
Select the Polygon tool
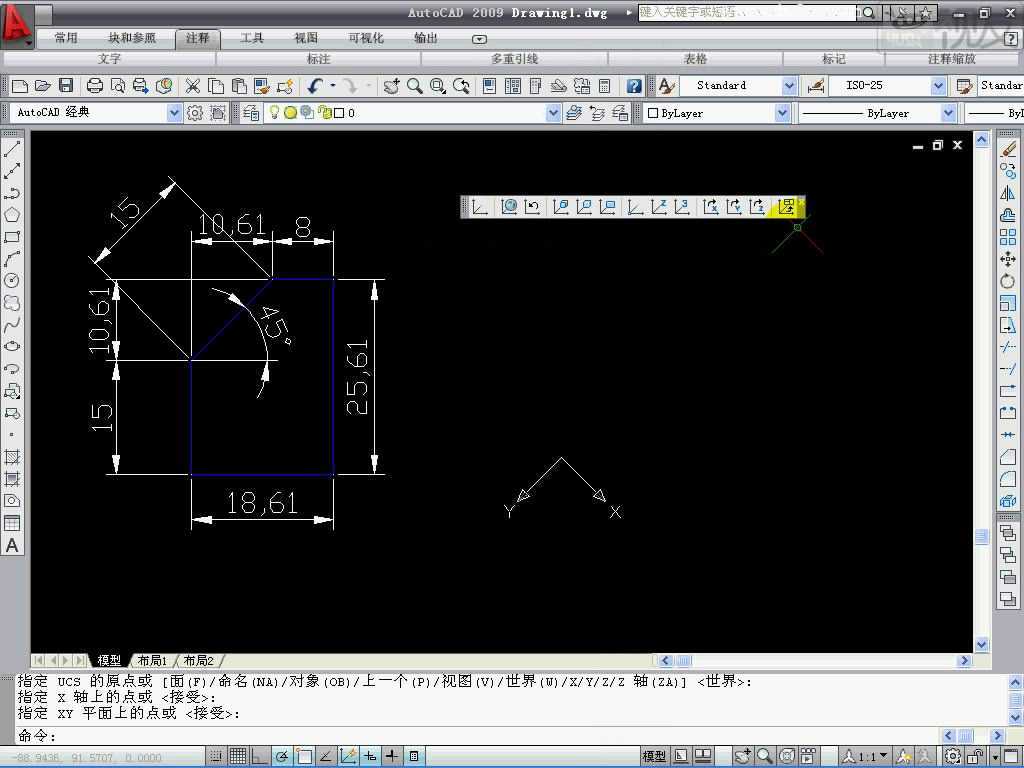pos(12,215)
